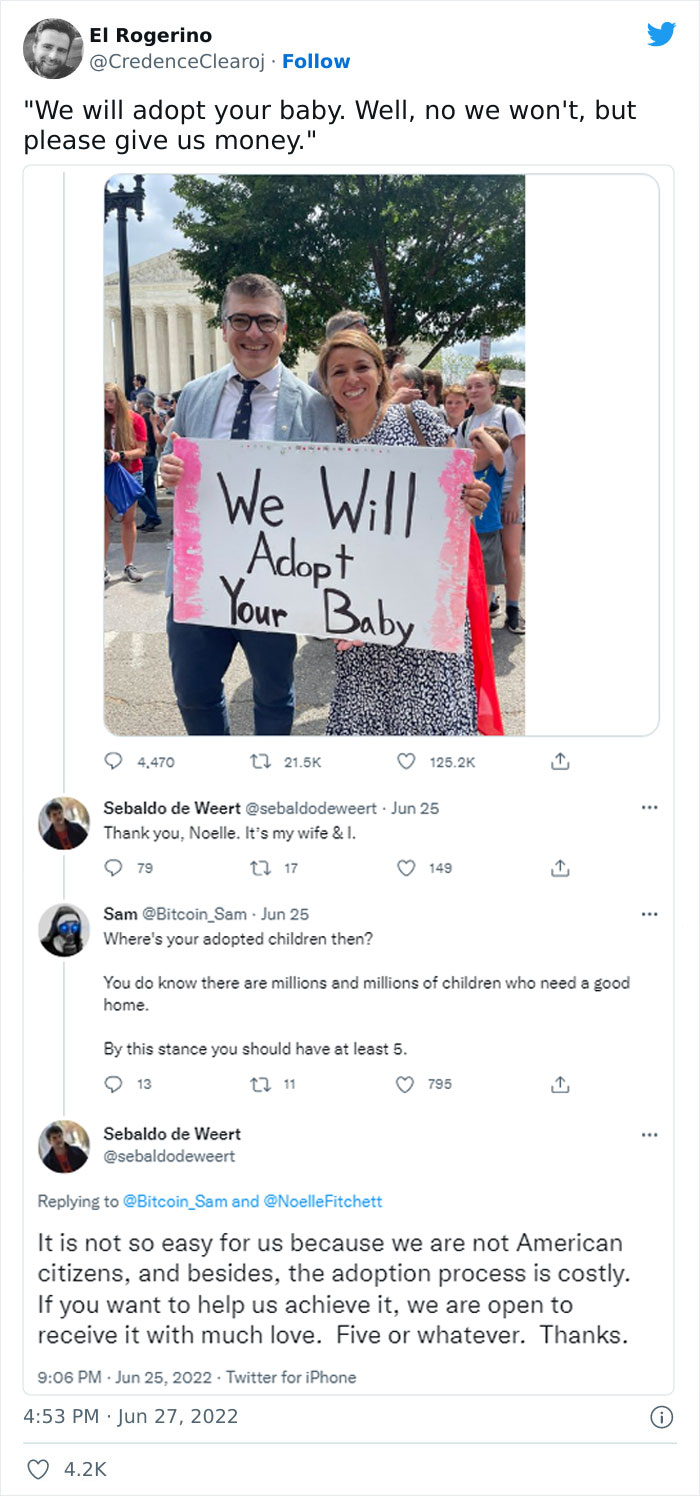Viewport: 700px width, 1496px height.
Task: Like the photo tweet with 125.2K likes
Action: pos(406,762)
